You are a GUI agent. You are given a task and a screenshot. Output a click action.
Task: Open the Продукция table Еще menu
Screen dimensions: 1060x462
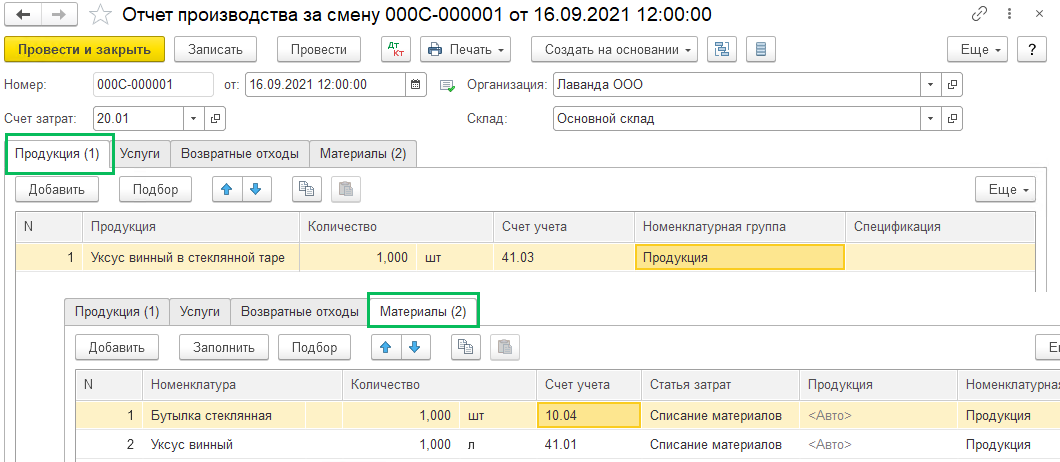[x=1005, y=189]
